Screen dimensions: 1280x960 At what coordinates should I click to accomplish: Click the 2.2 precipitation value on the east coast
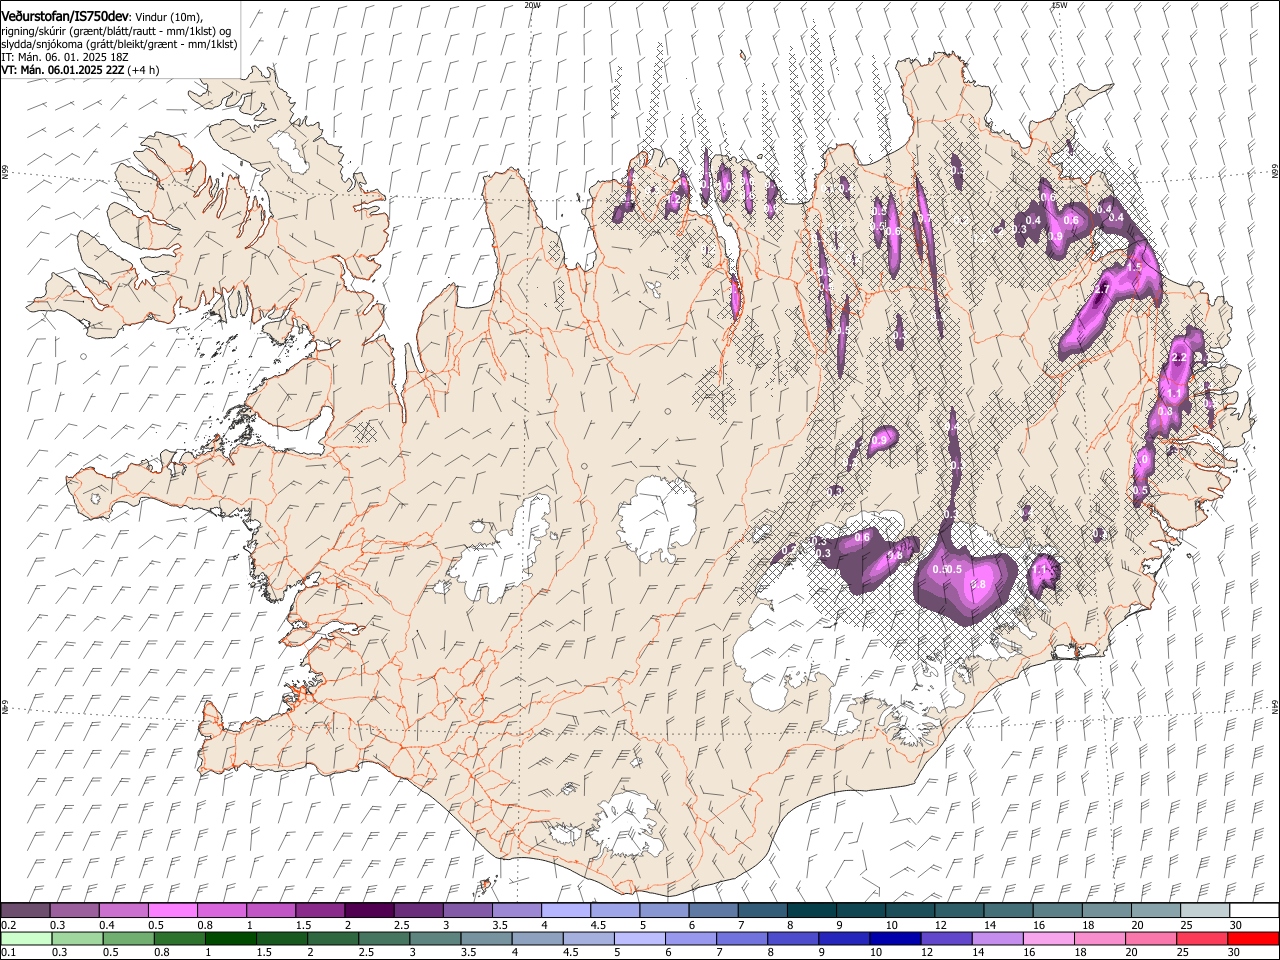1178,357
